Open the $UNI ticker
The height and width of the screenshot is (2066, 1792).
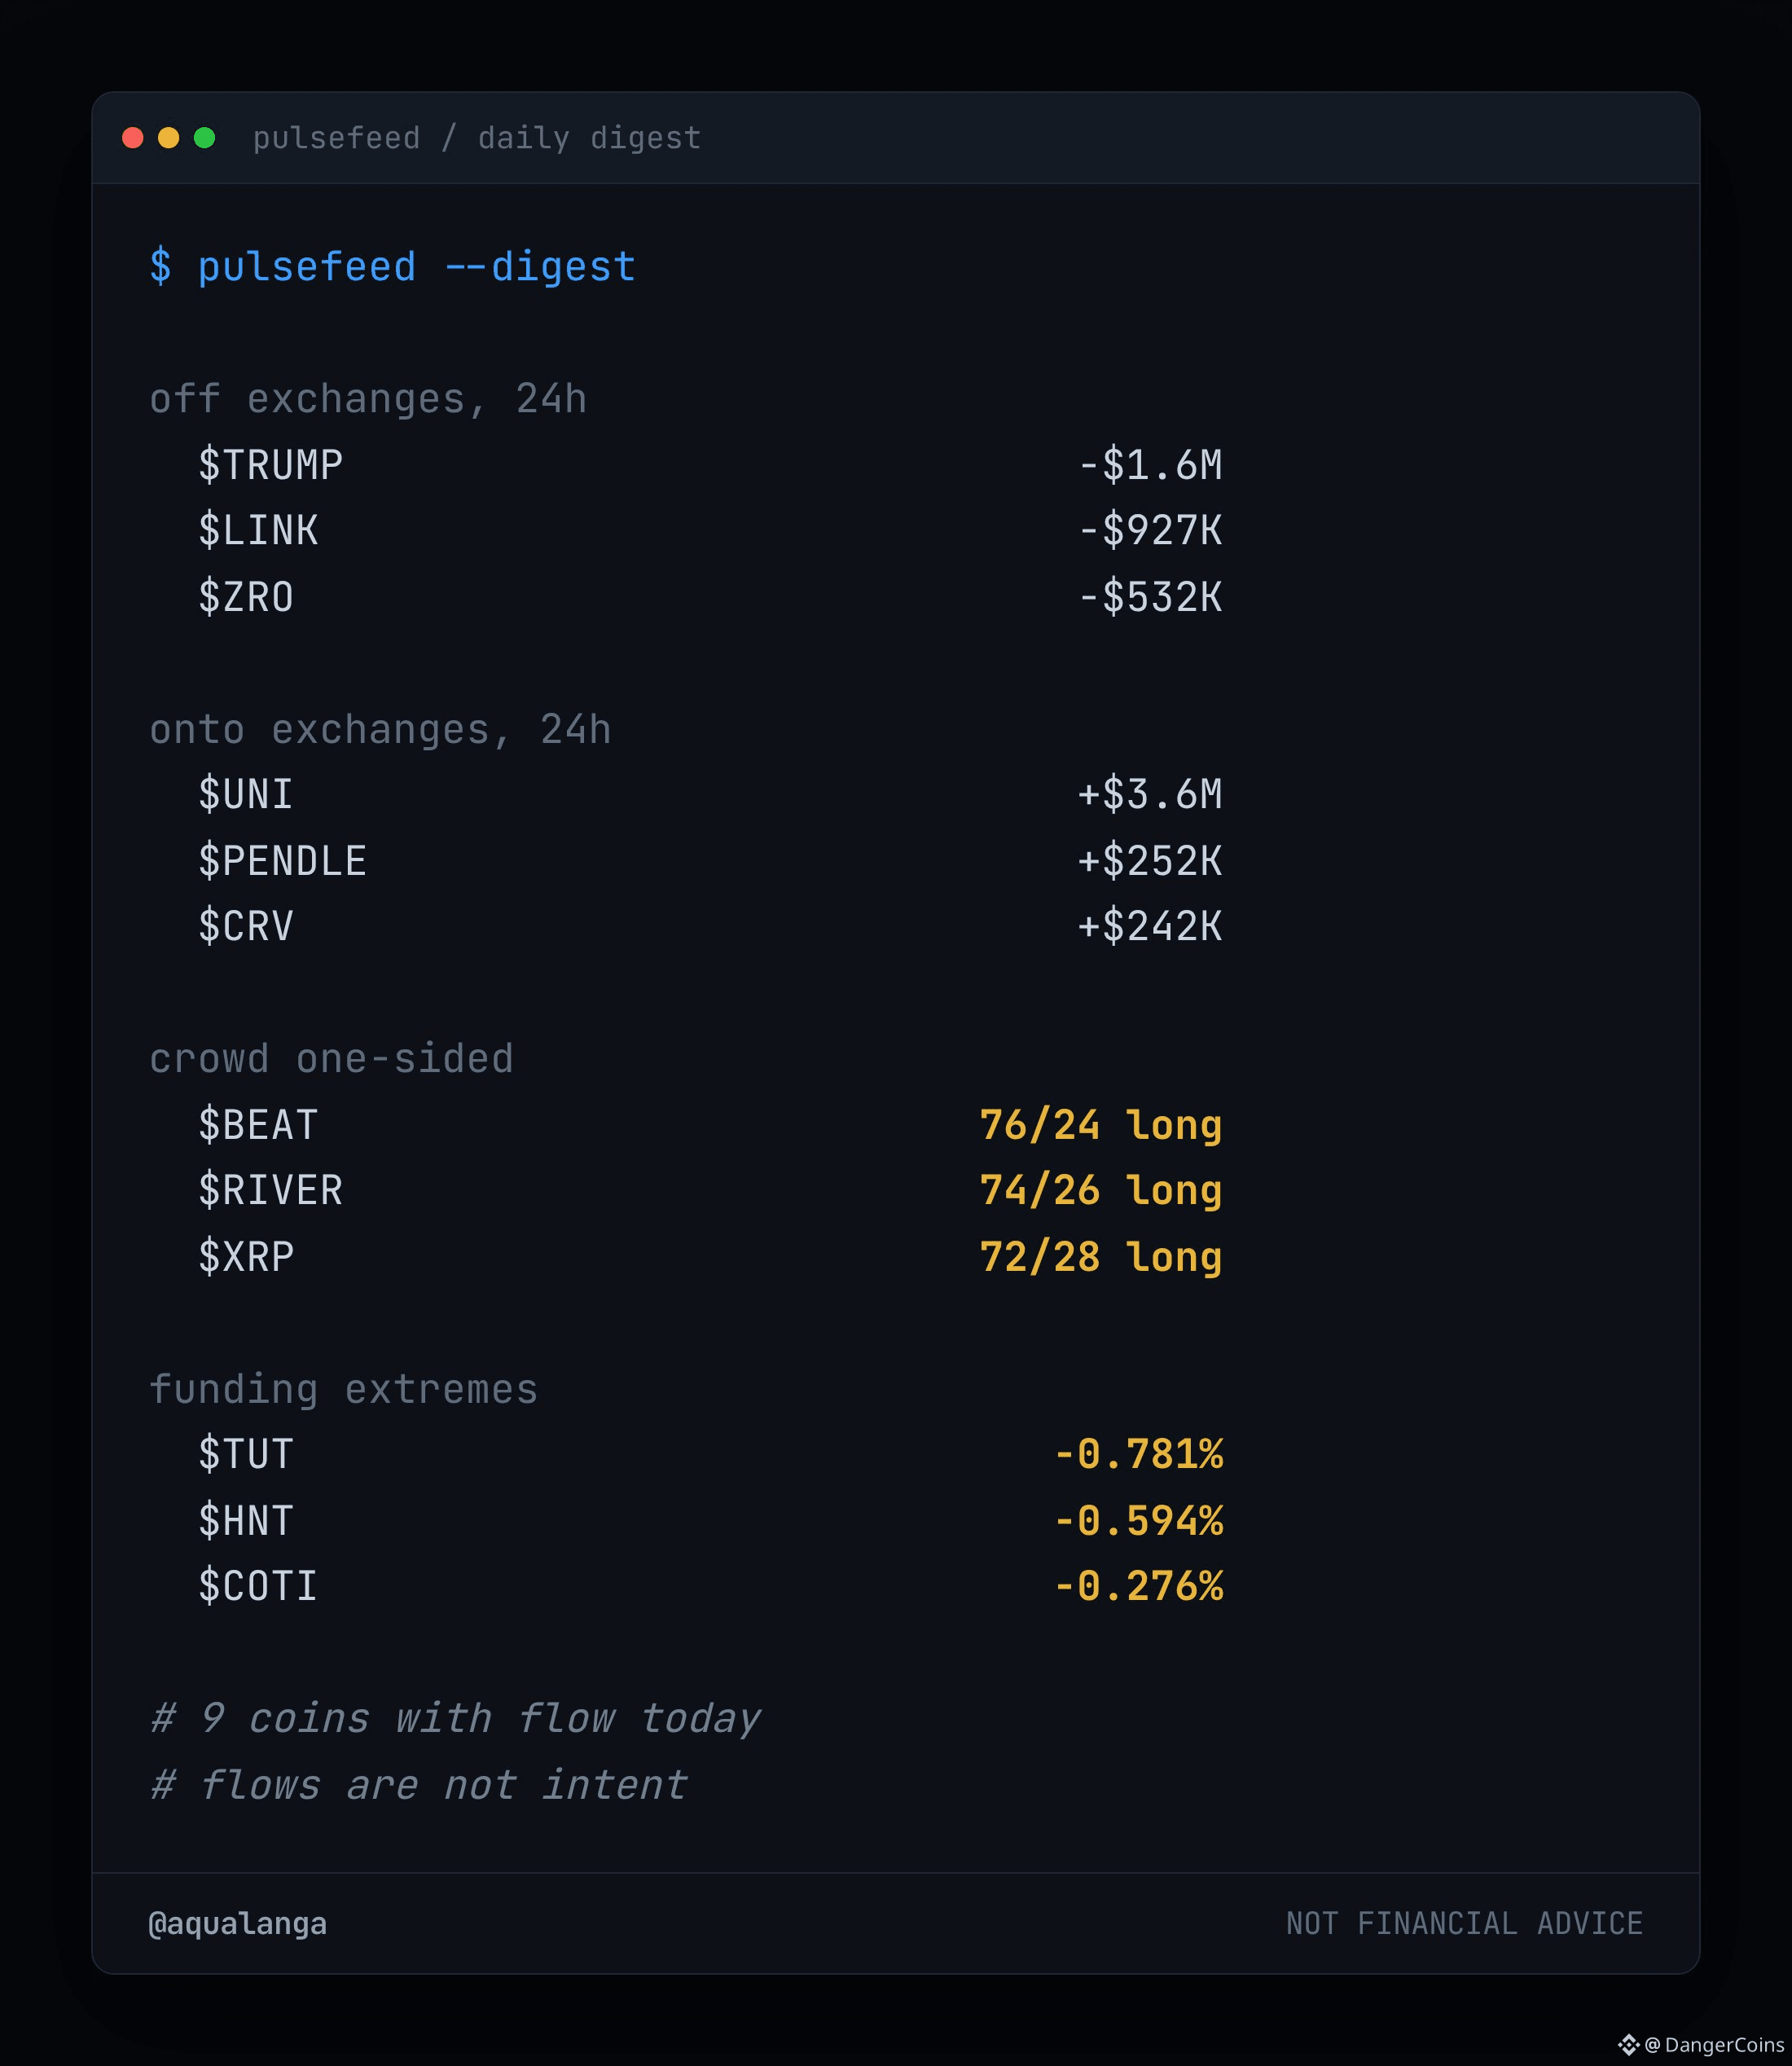[246, 795]
